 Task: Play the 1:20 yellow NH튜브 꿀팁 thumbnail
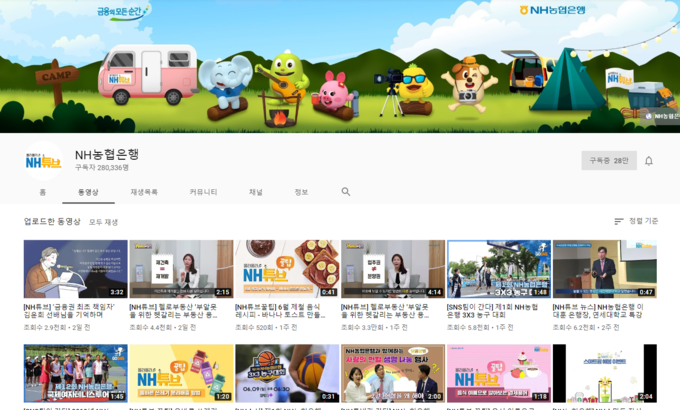click(181, 374)
